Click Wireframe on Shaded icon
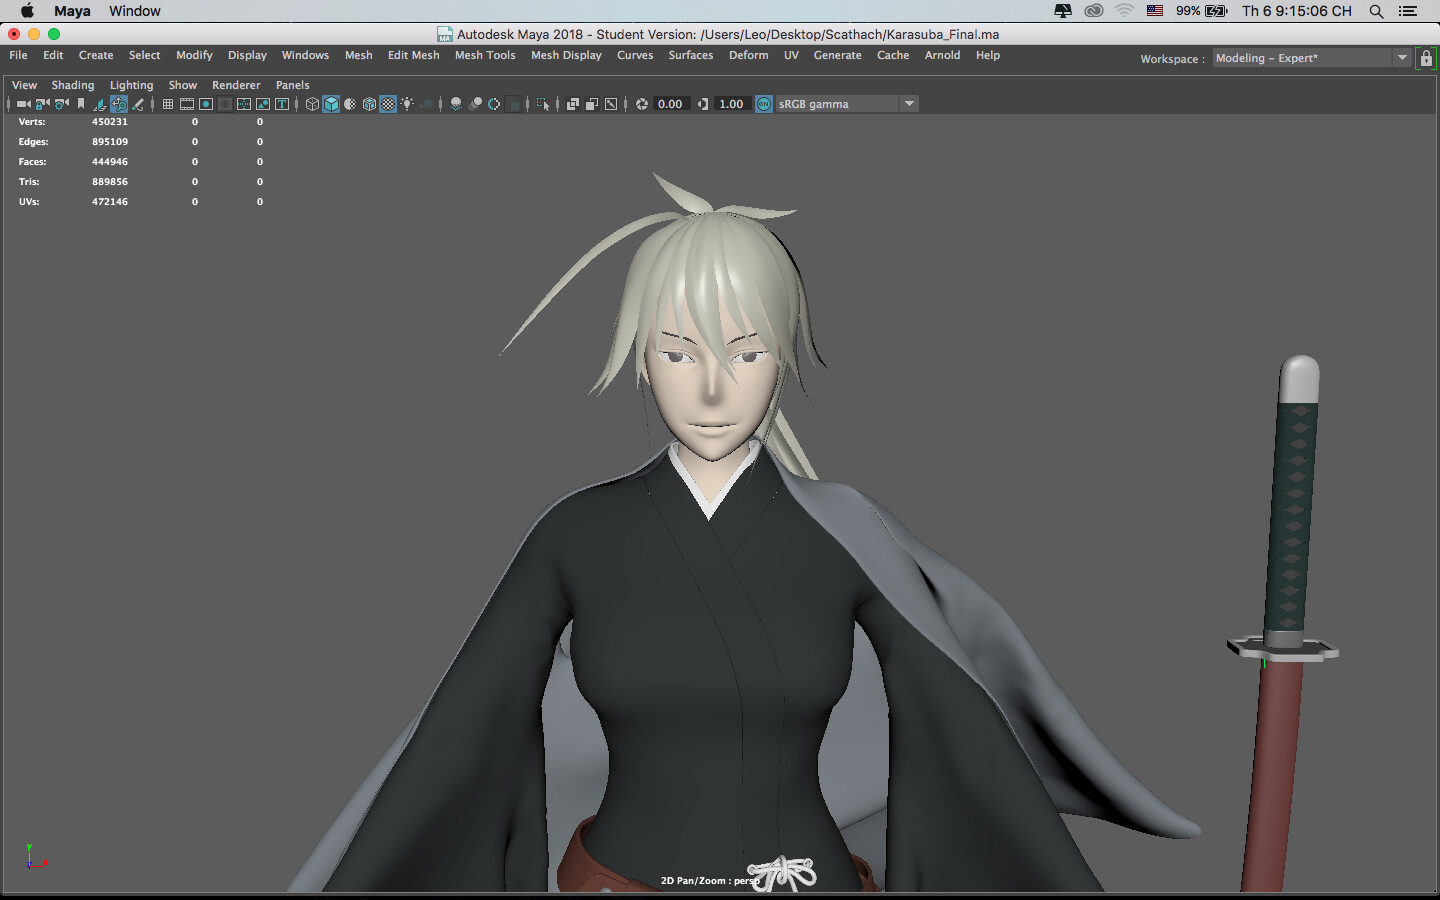 pyautogui.click(x=369, y=104)
